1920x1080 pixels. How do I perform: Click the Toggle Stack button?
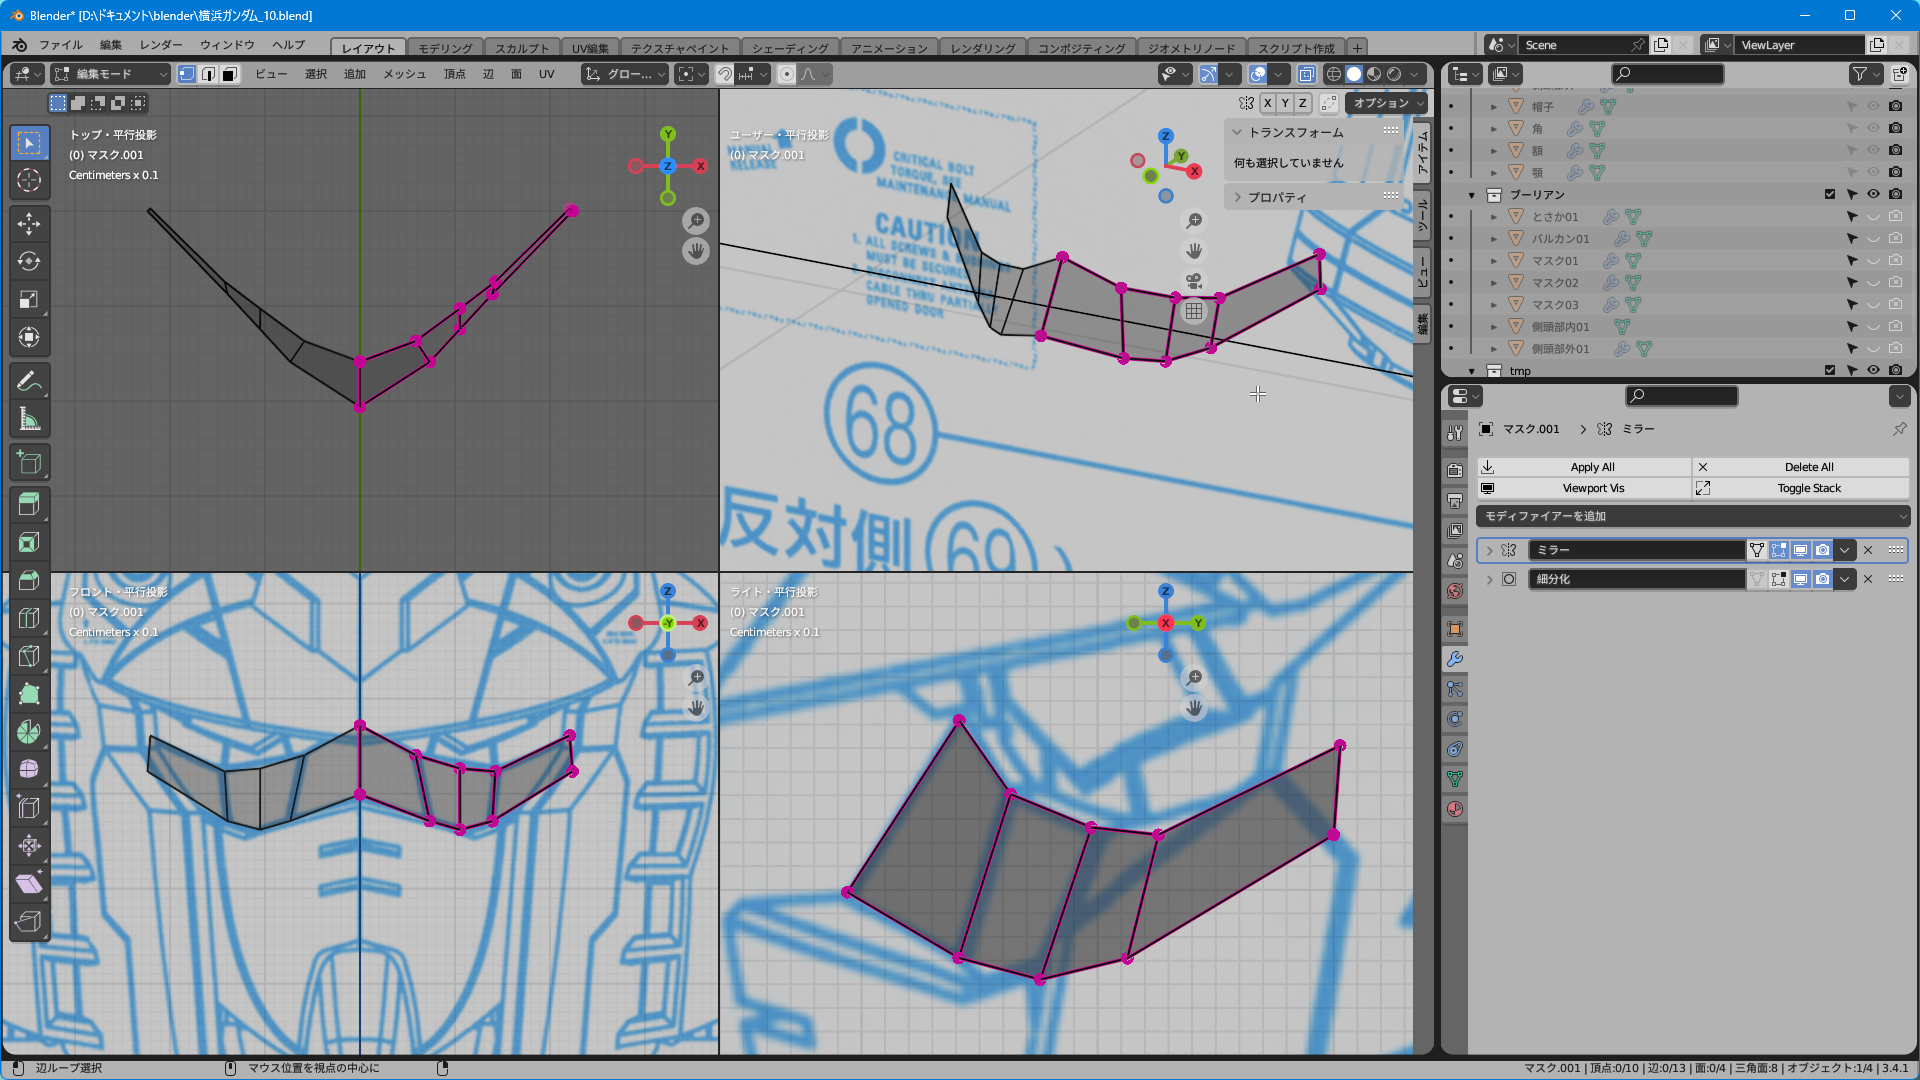pos(1808,488)
